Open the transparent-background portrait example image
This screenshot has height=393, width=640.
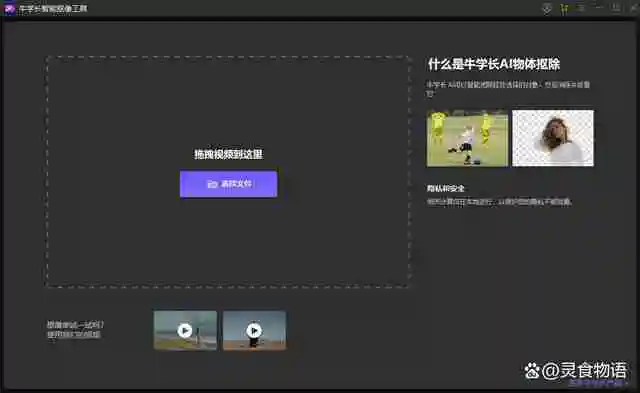click(x=553, y=138)
